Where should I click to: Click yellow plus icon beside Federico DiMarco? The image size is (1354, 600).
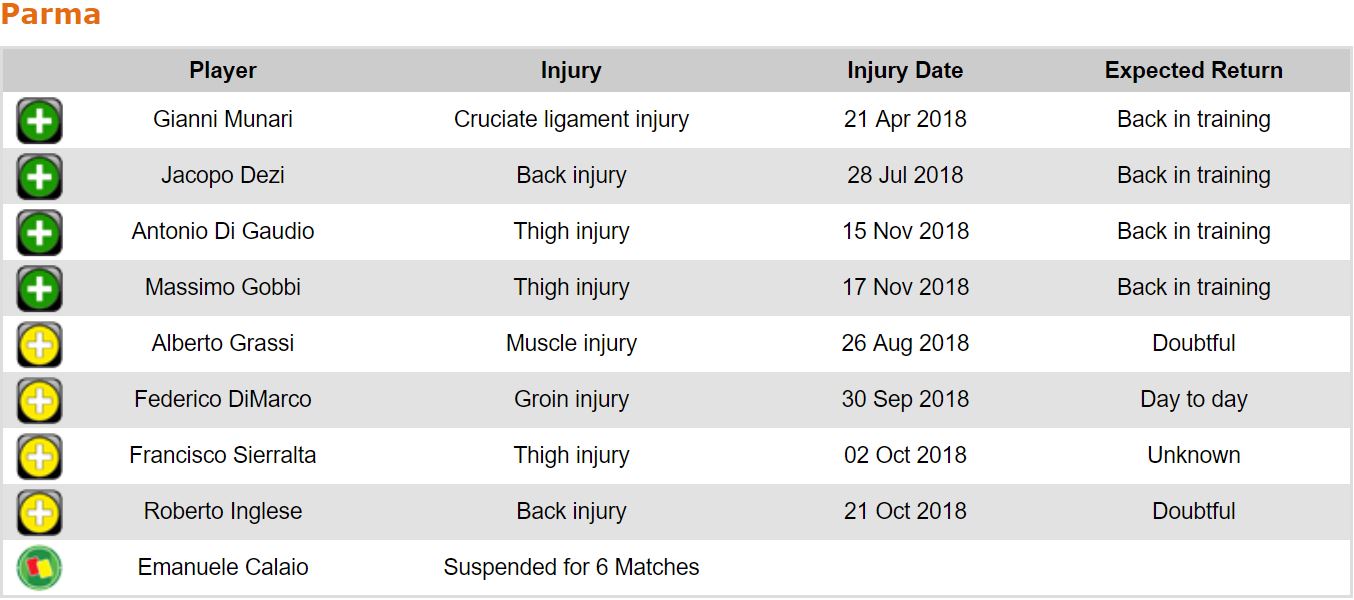pos(39,401)
